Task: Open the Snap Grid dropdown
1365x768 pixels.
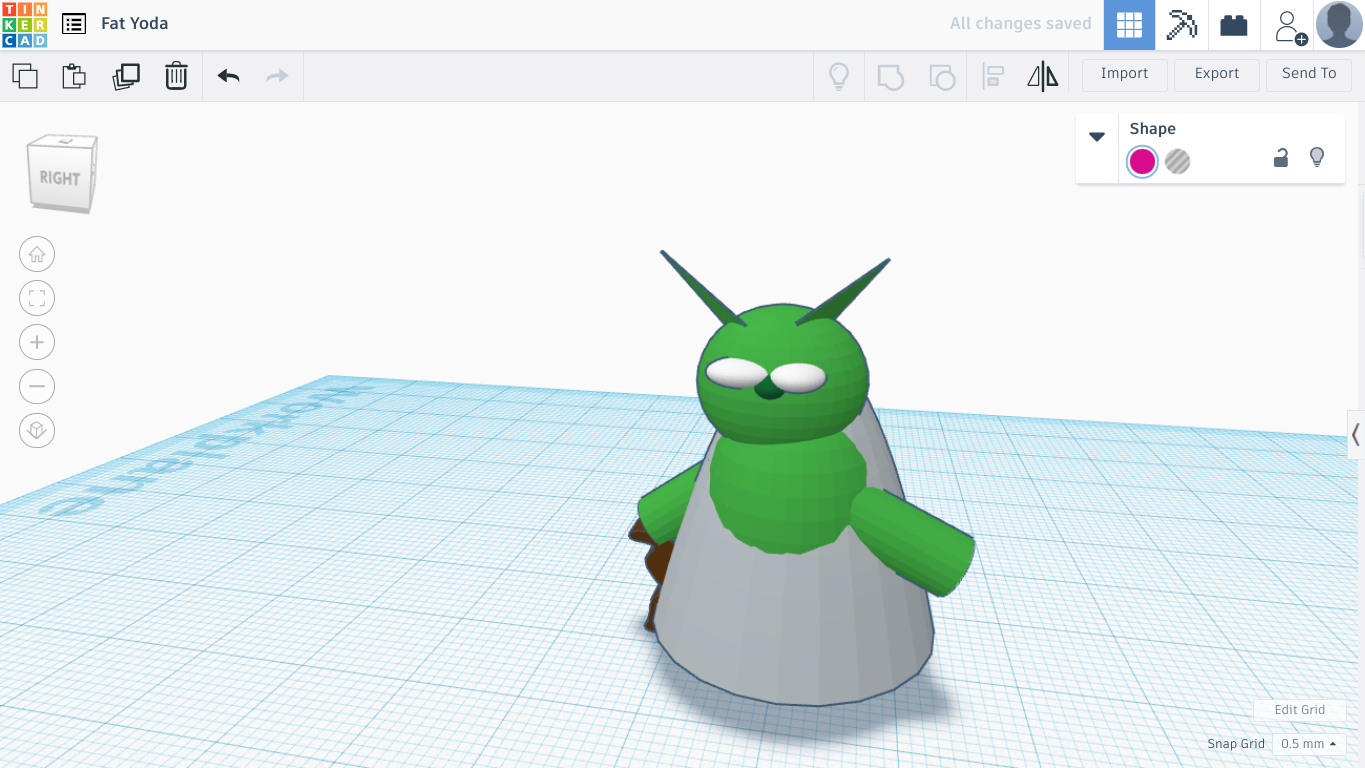Action: (x=1309, y=744)
